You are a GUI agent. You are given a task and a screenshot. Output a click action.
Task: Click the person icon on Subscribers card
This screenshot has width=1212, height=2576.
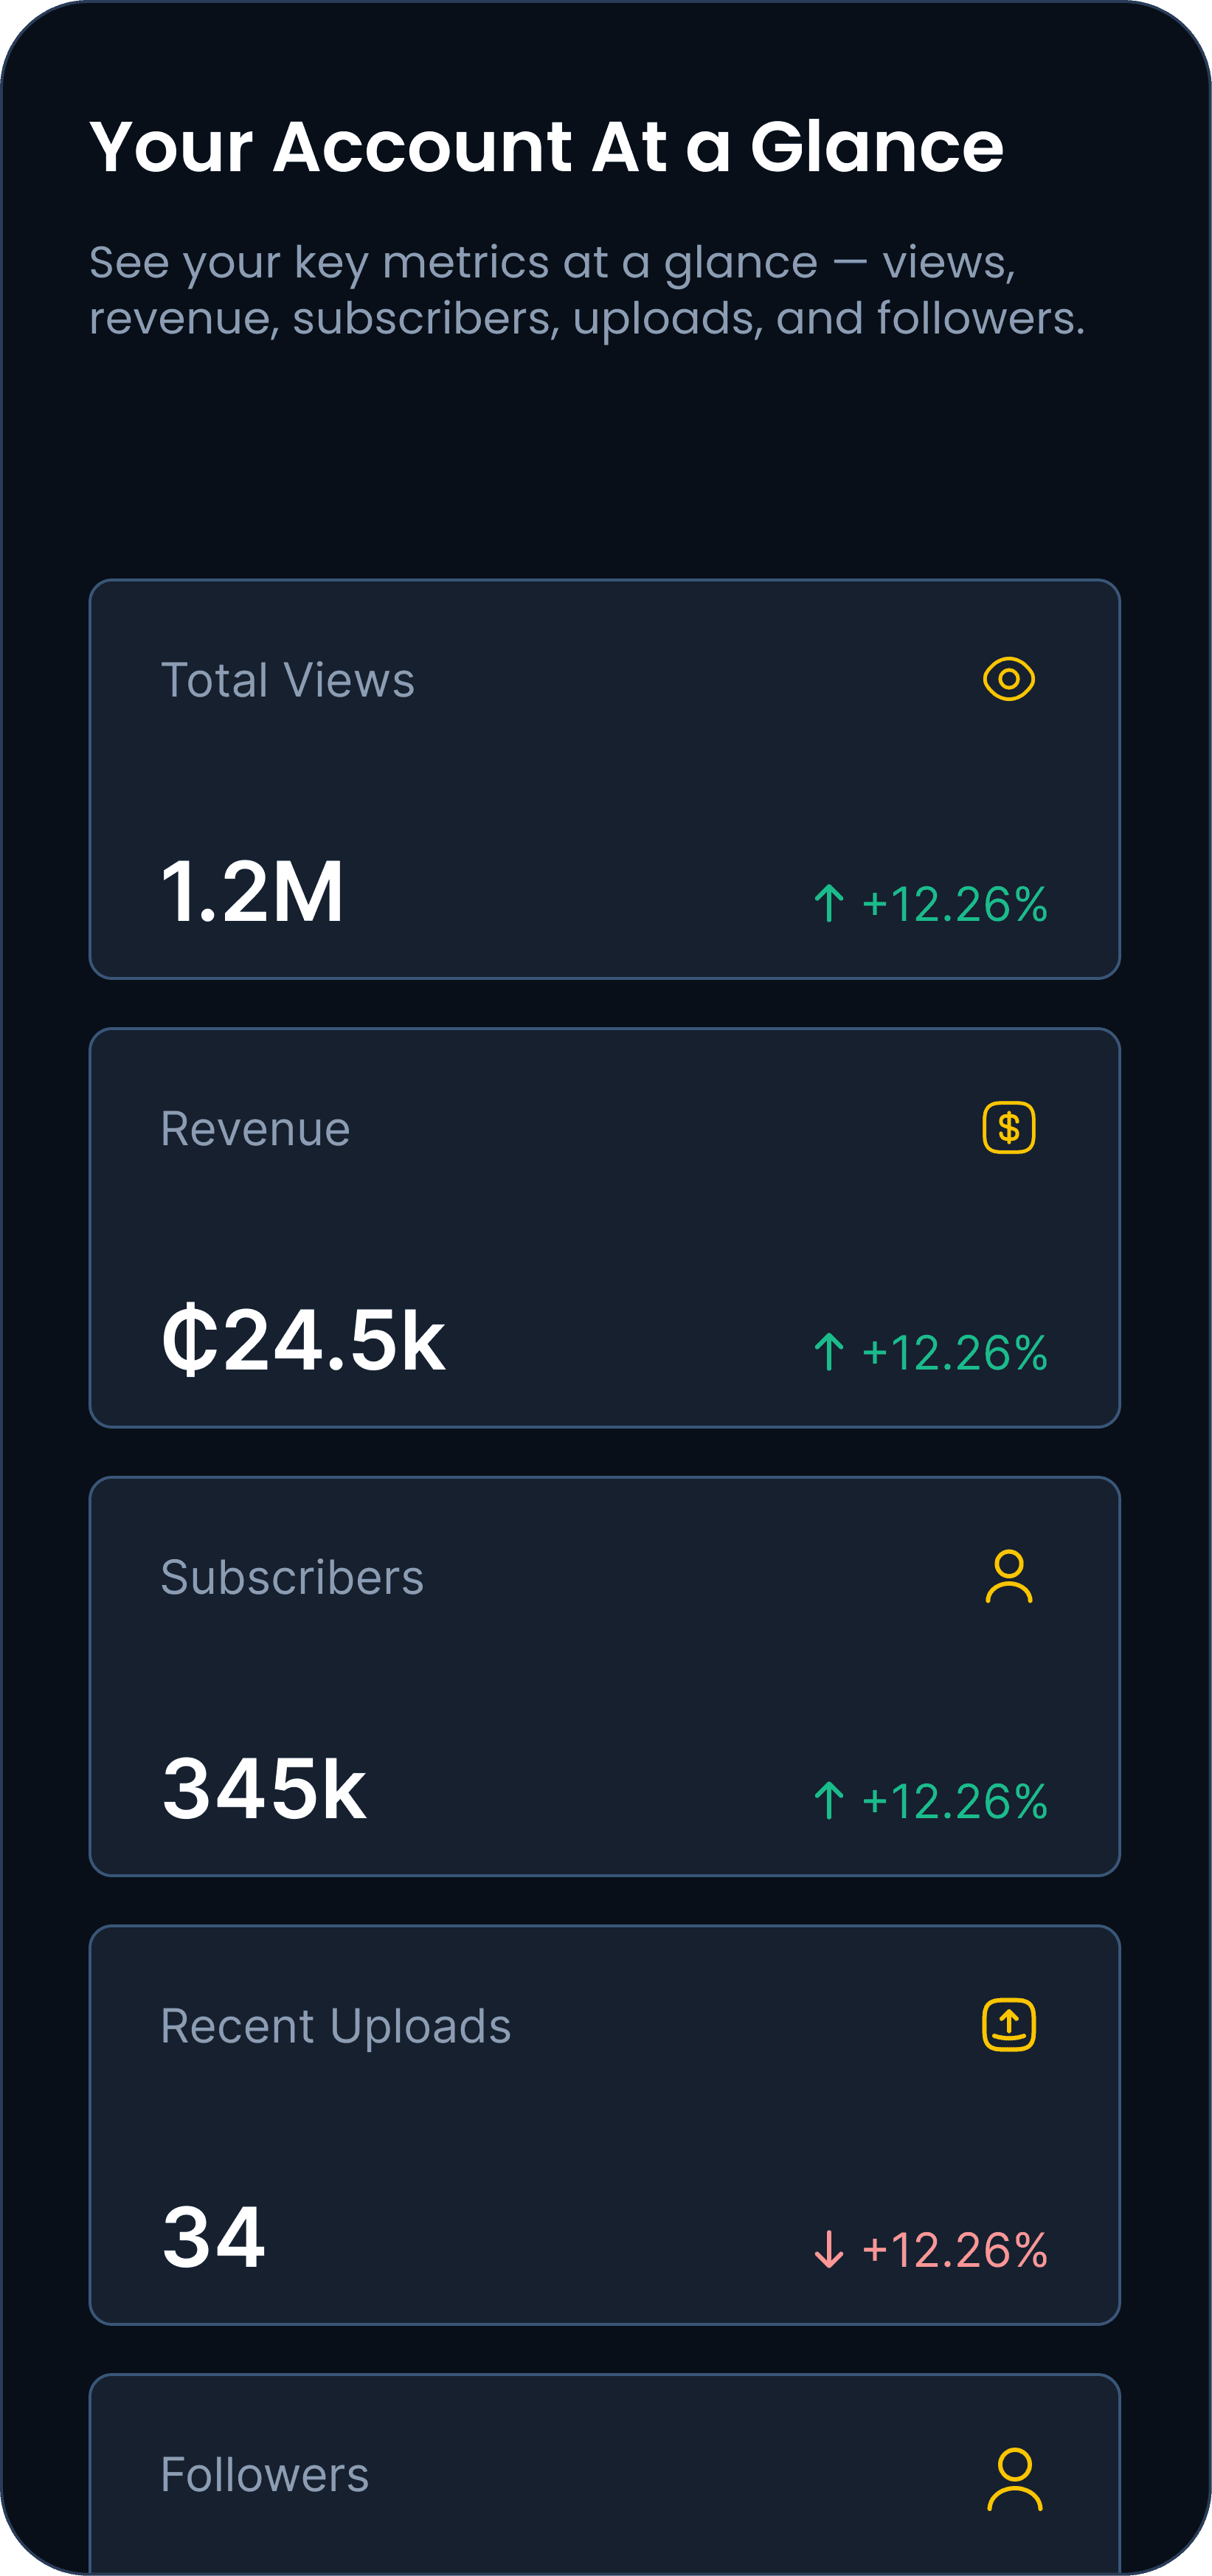[x=1008, y=1577]
